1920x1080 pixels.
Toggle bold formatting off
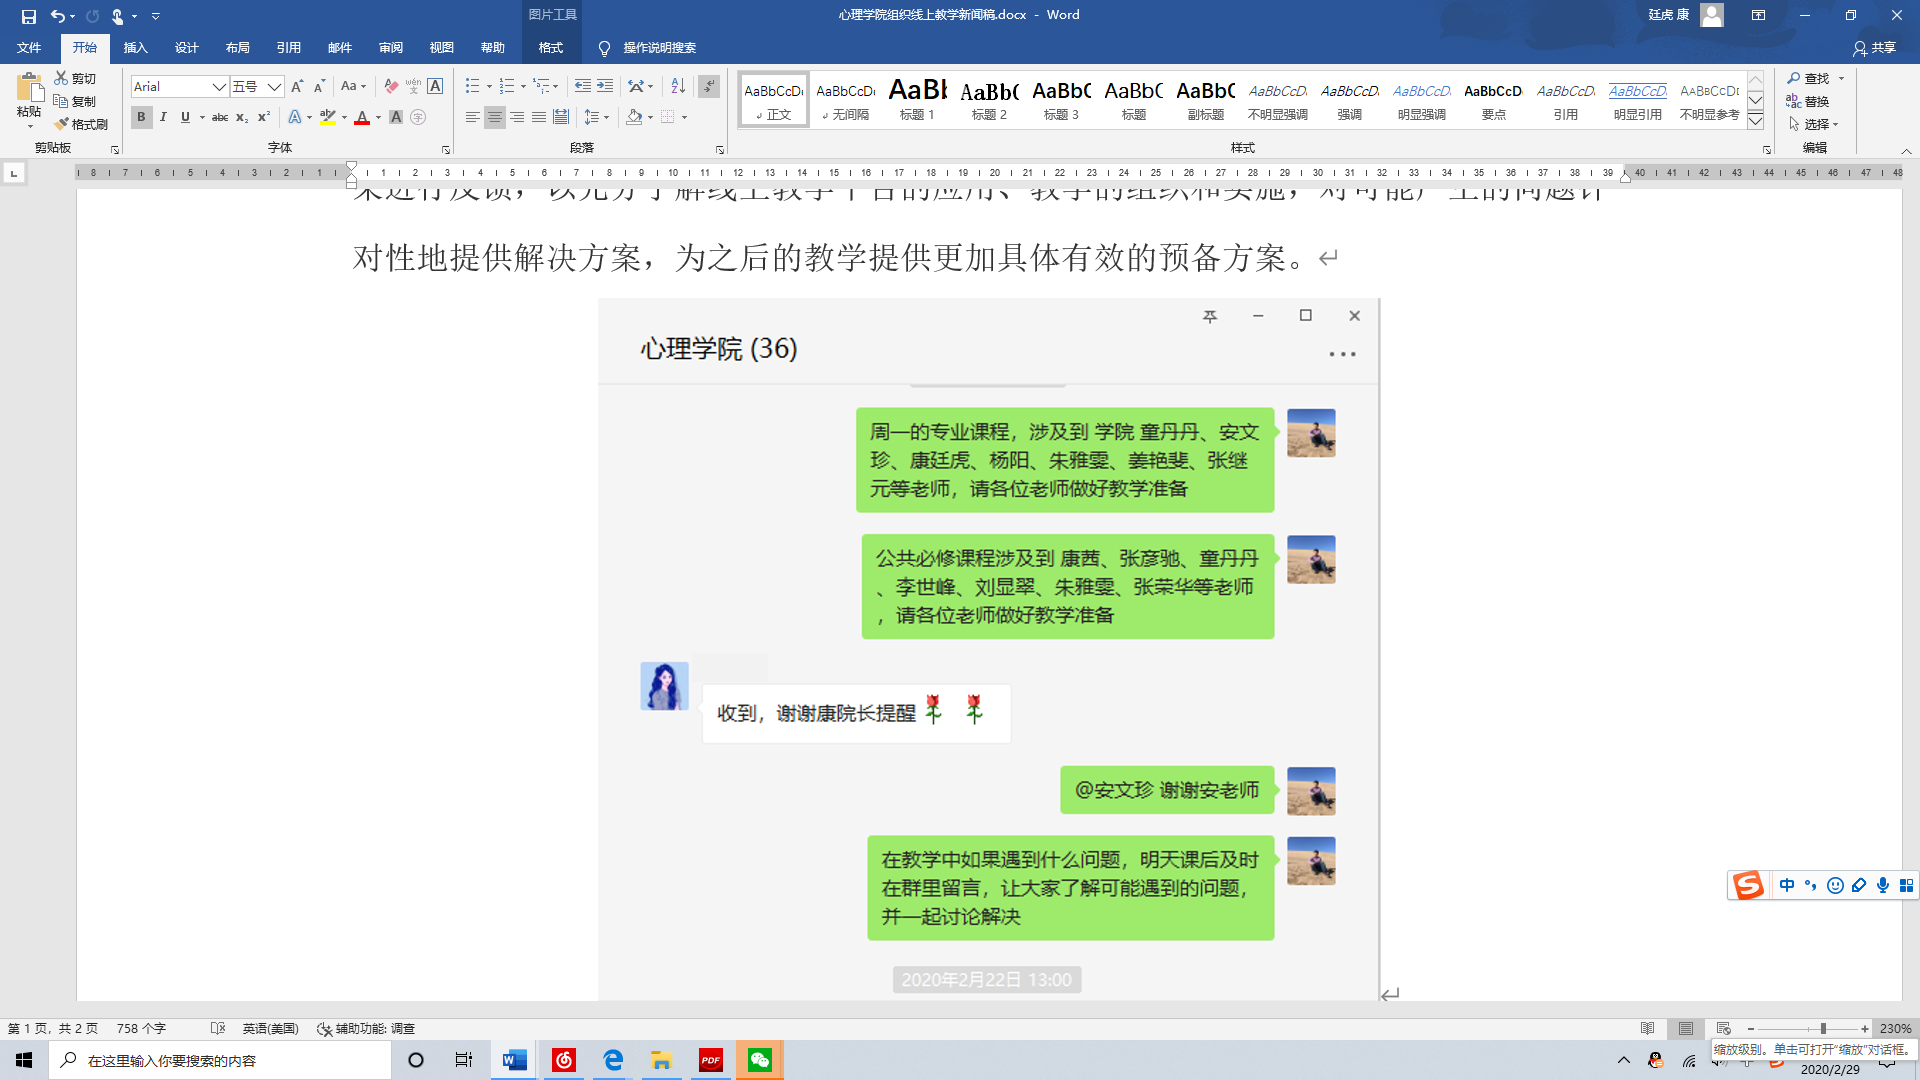[141, 118]
